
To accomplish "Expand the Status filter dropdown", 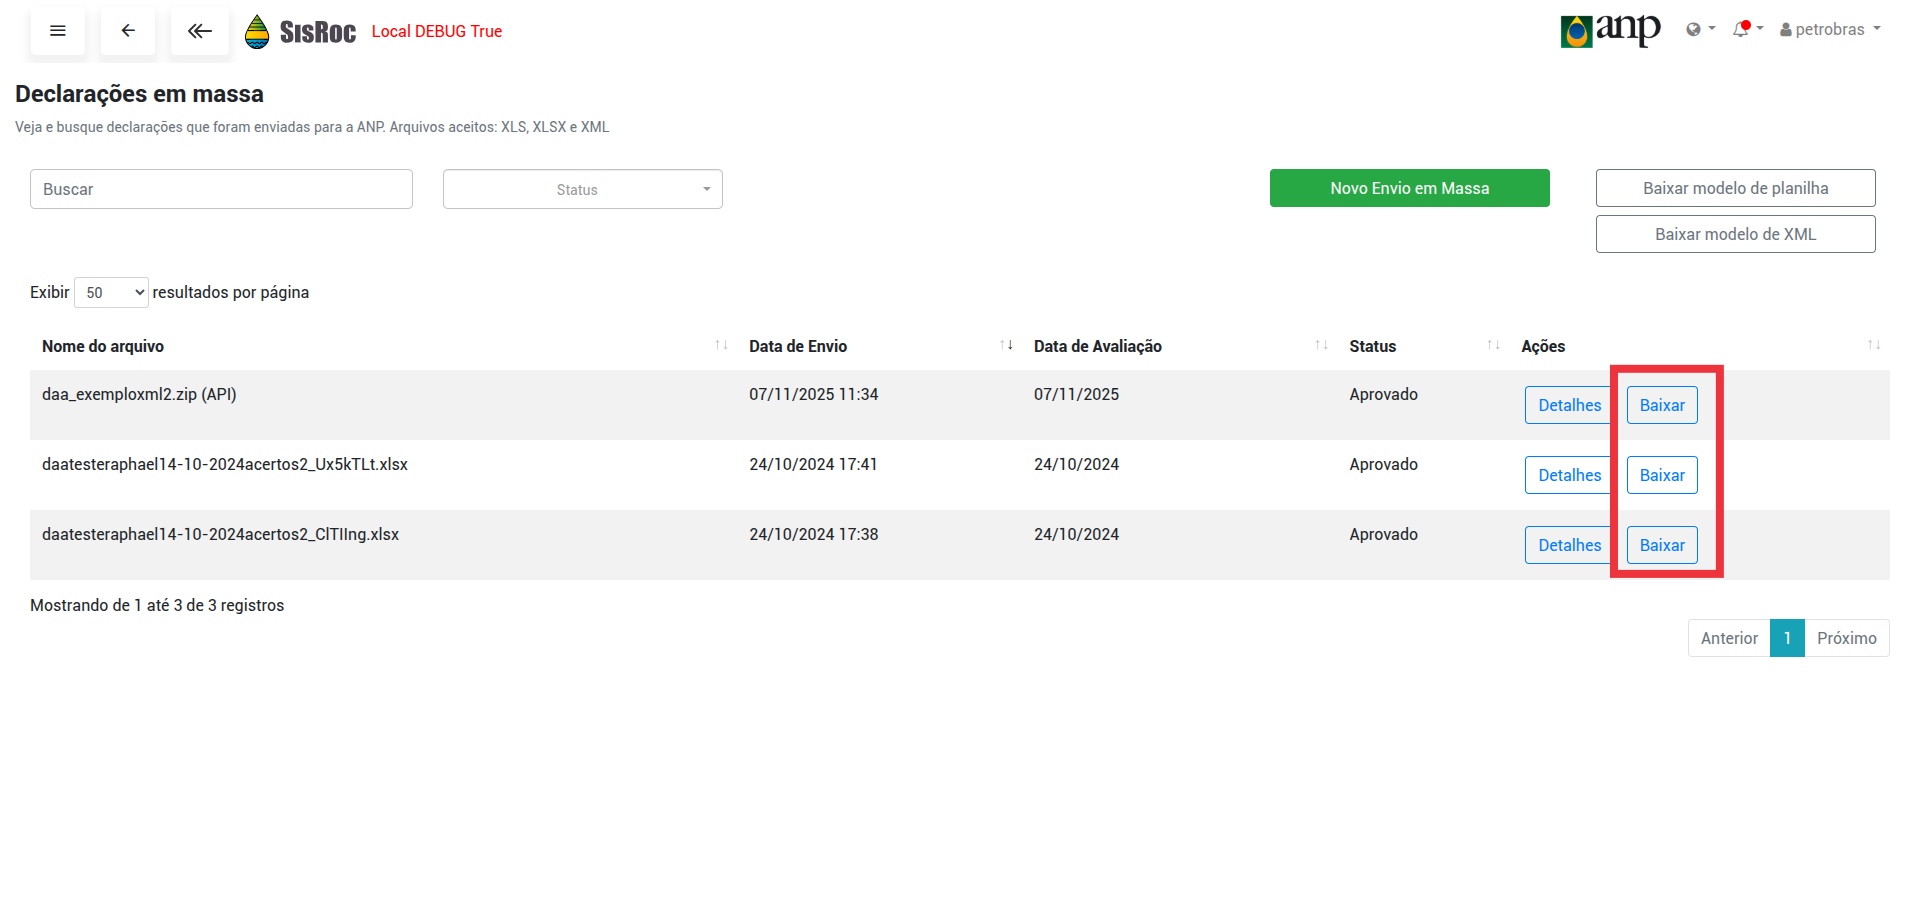I will click(582, 190).
